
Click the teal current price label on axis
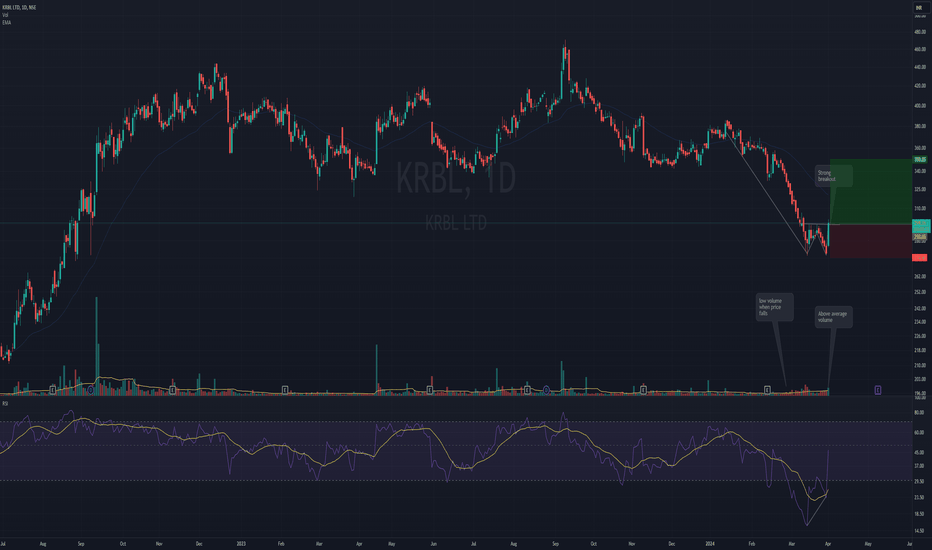[x=921, y=226]
